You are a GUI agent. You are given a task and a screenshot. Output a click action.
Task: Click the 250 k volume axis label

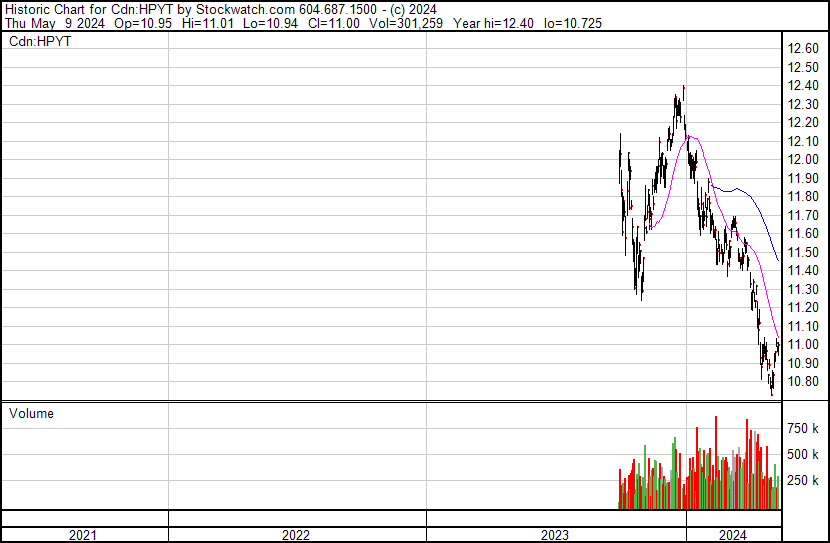[803, 480]
